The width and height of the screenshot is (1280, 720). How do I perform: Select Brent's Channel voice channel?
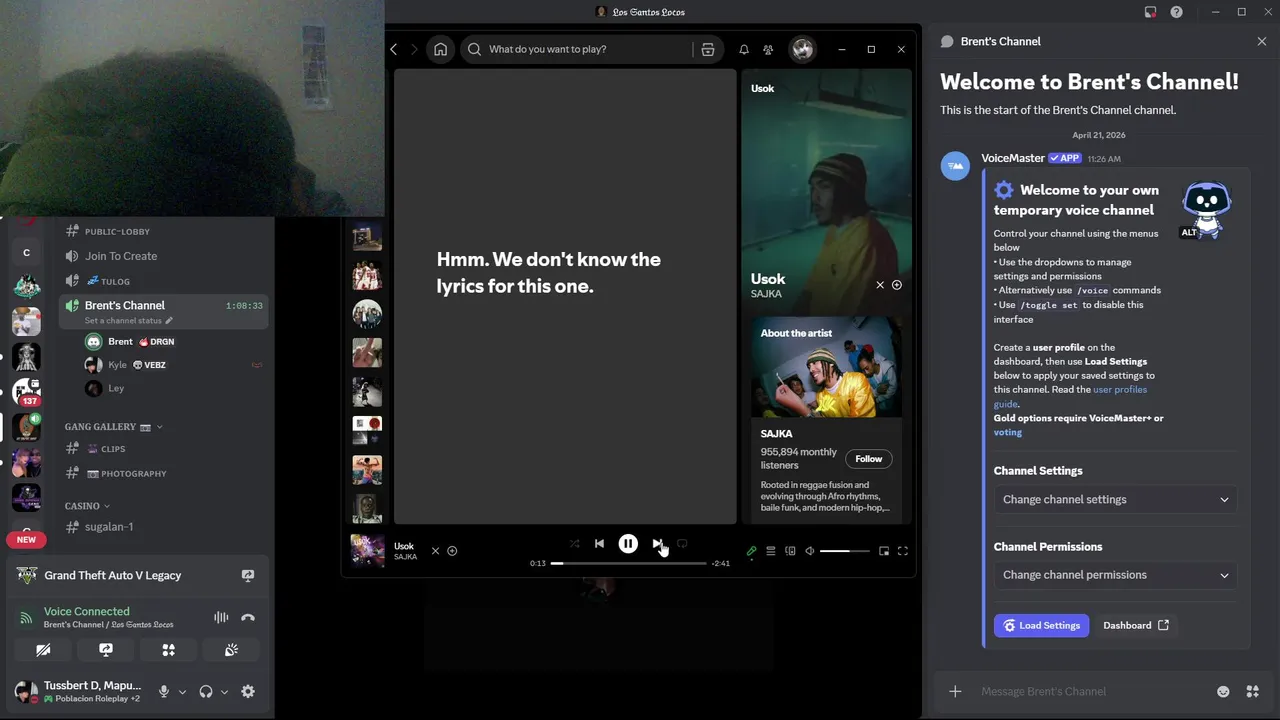pyautogui.click(x=125, y=305)
